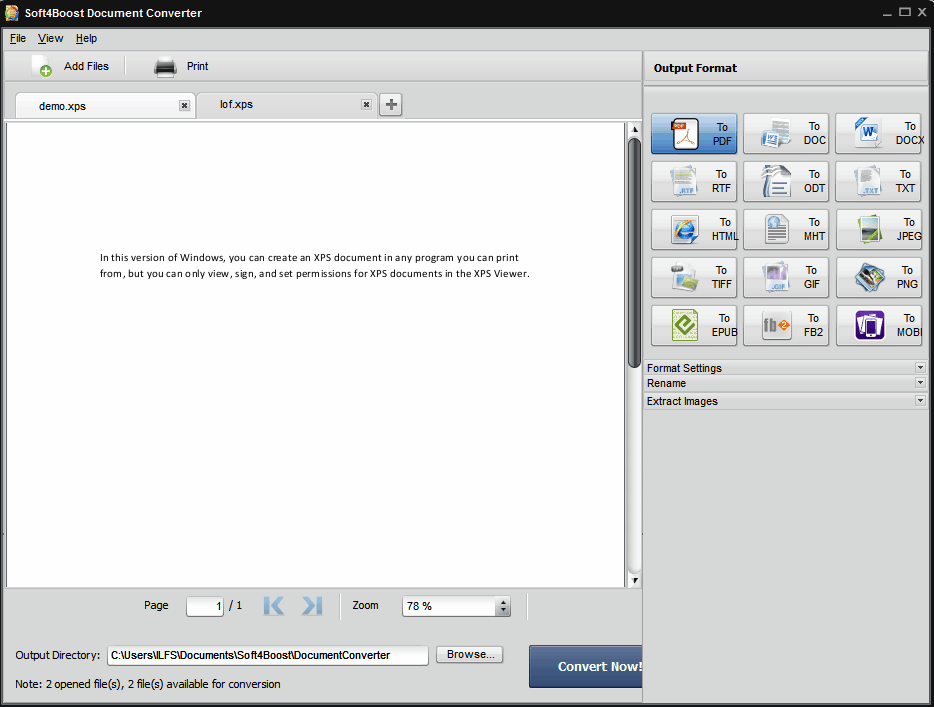Click the Print toolbar button
Screen dimensions: 934x707
coord(181,66)
